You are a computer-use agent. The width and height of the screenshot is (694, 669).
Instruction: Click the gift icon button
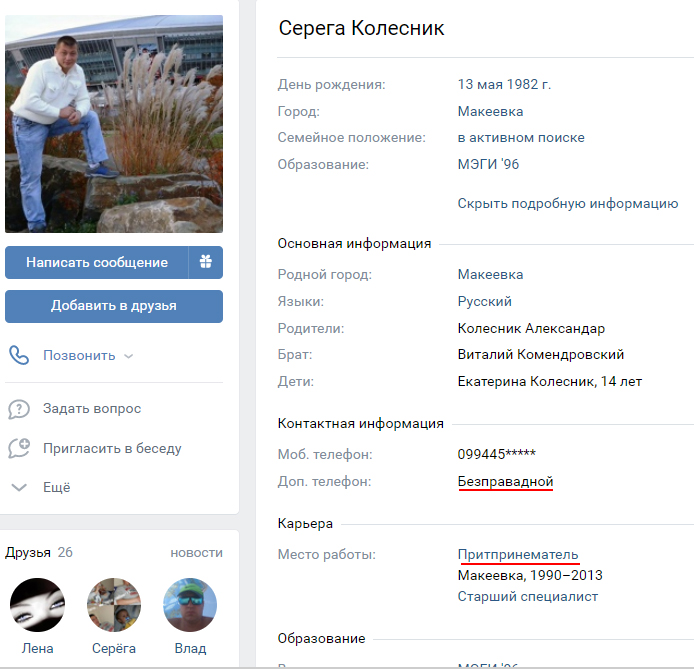pyautogui.click(x=205, y=262)
